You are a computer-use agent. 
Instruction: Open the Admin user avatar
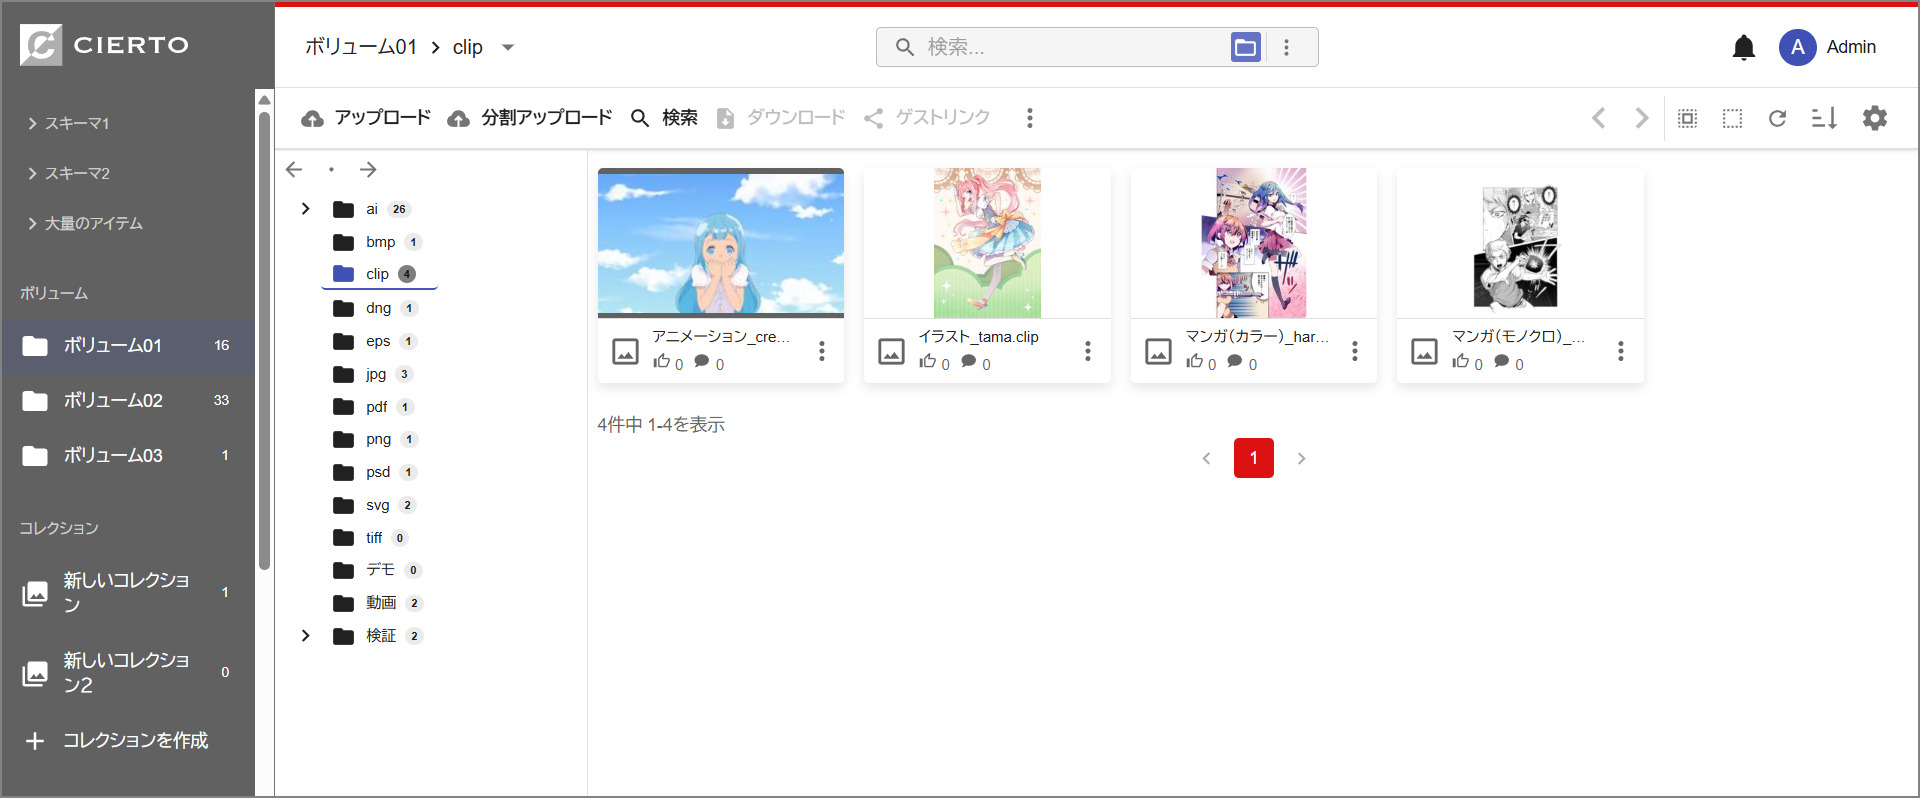1798,47
